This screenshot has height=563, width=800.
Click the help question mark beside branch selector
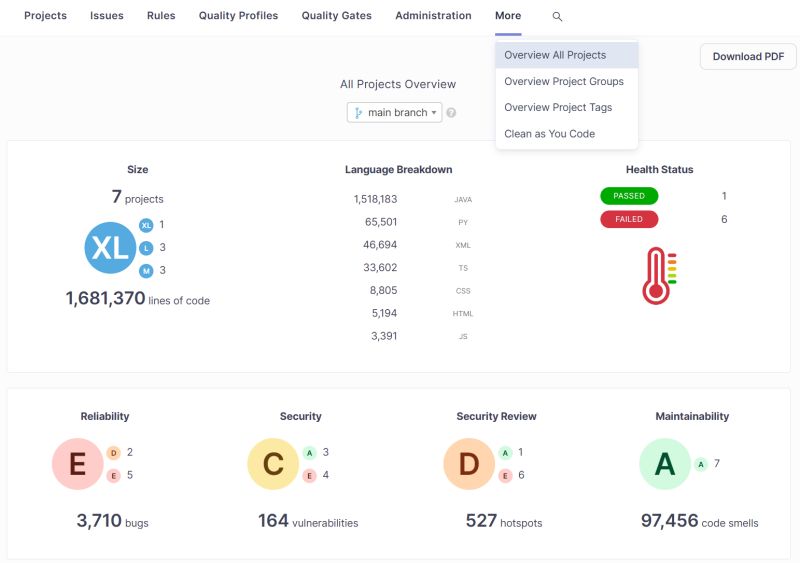point(451,113)
